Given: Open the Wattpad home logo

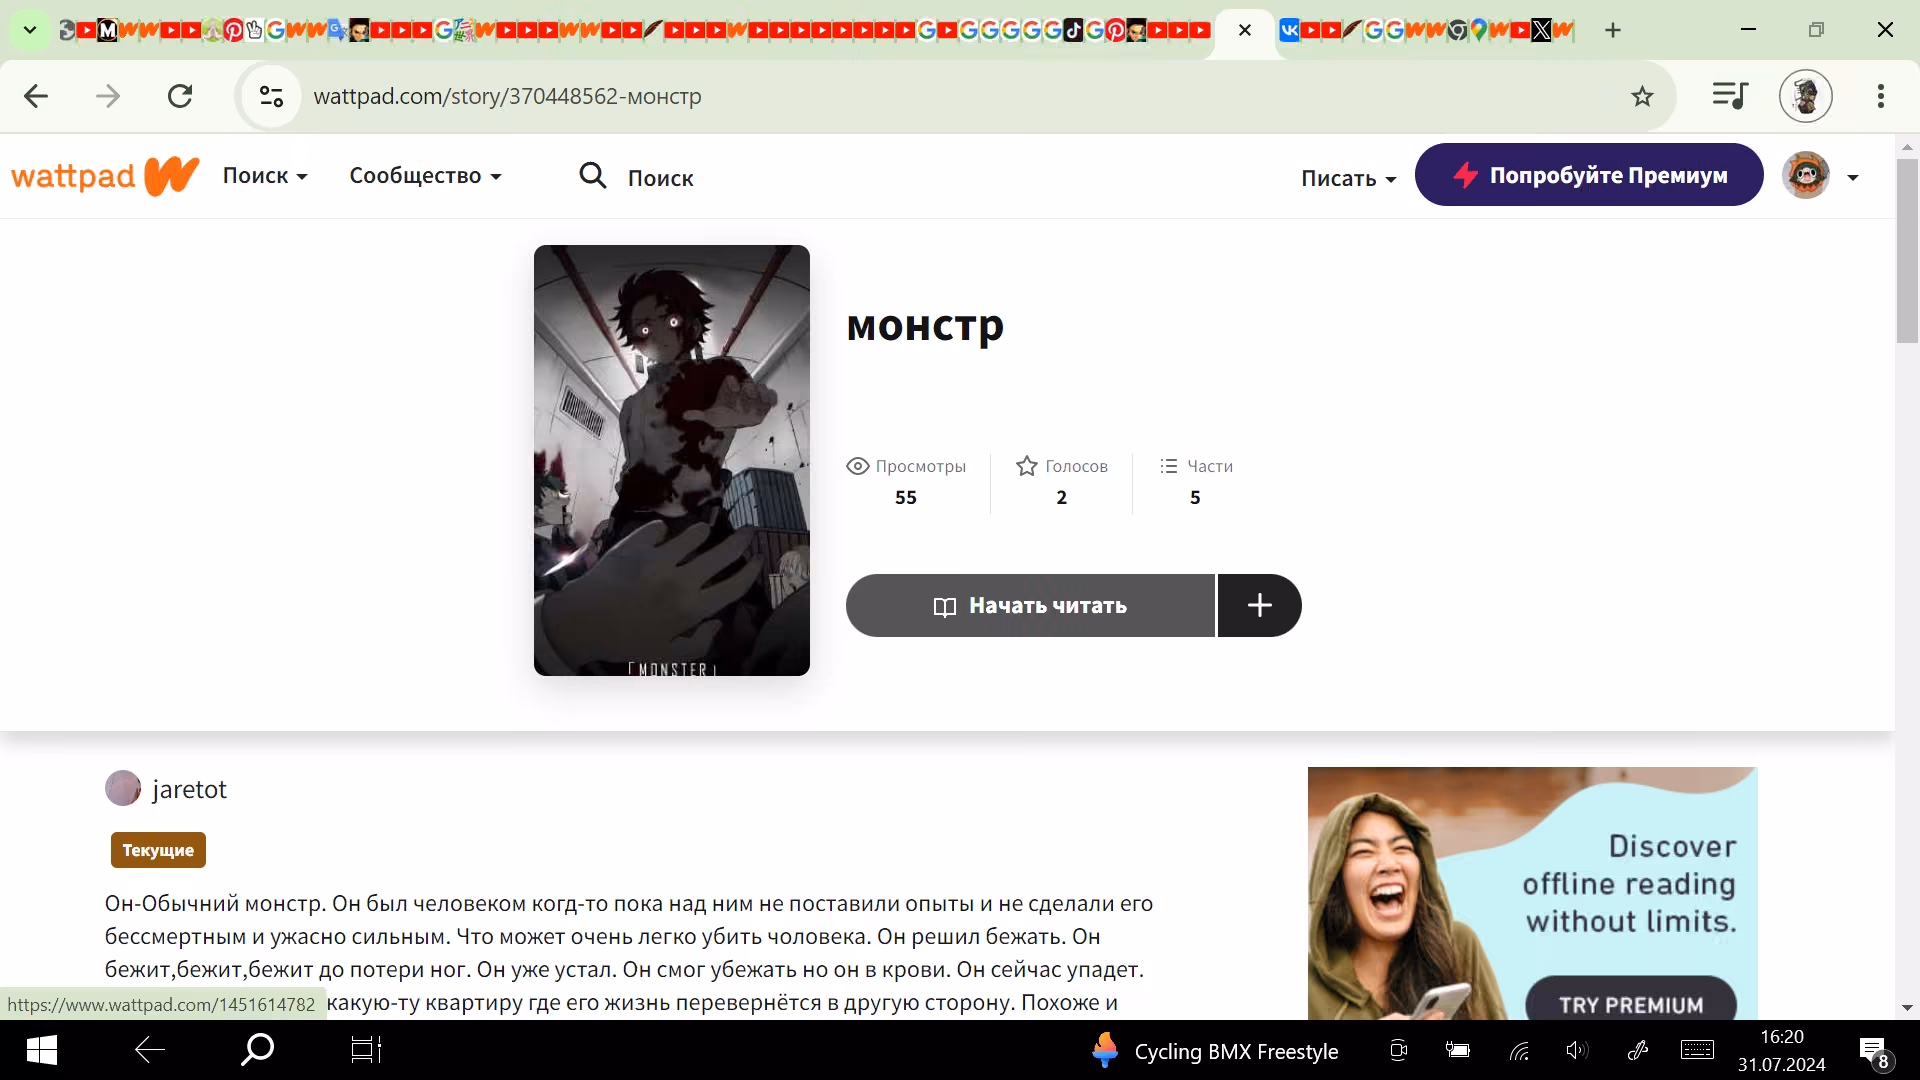Looking at the screenshot, I should pos(105,176).
